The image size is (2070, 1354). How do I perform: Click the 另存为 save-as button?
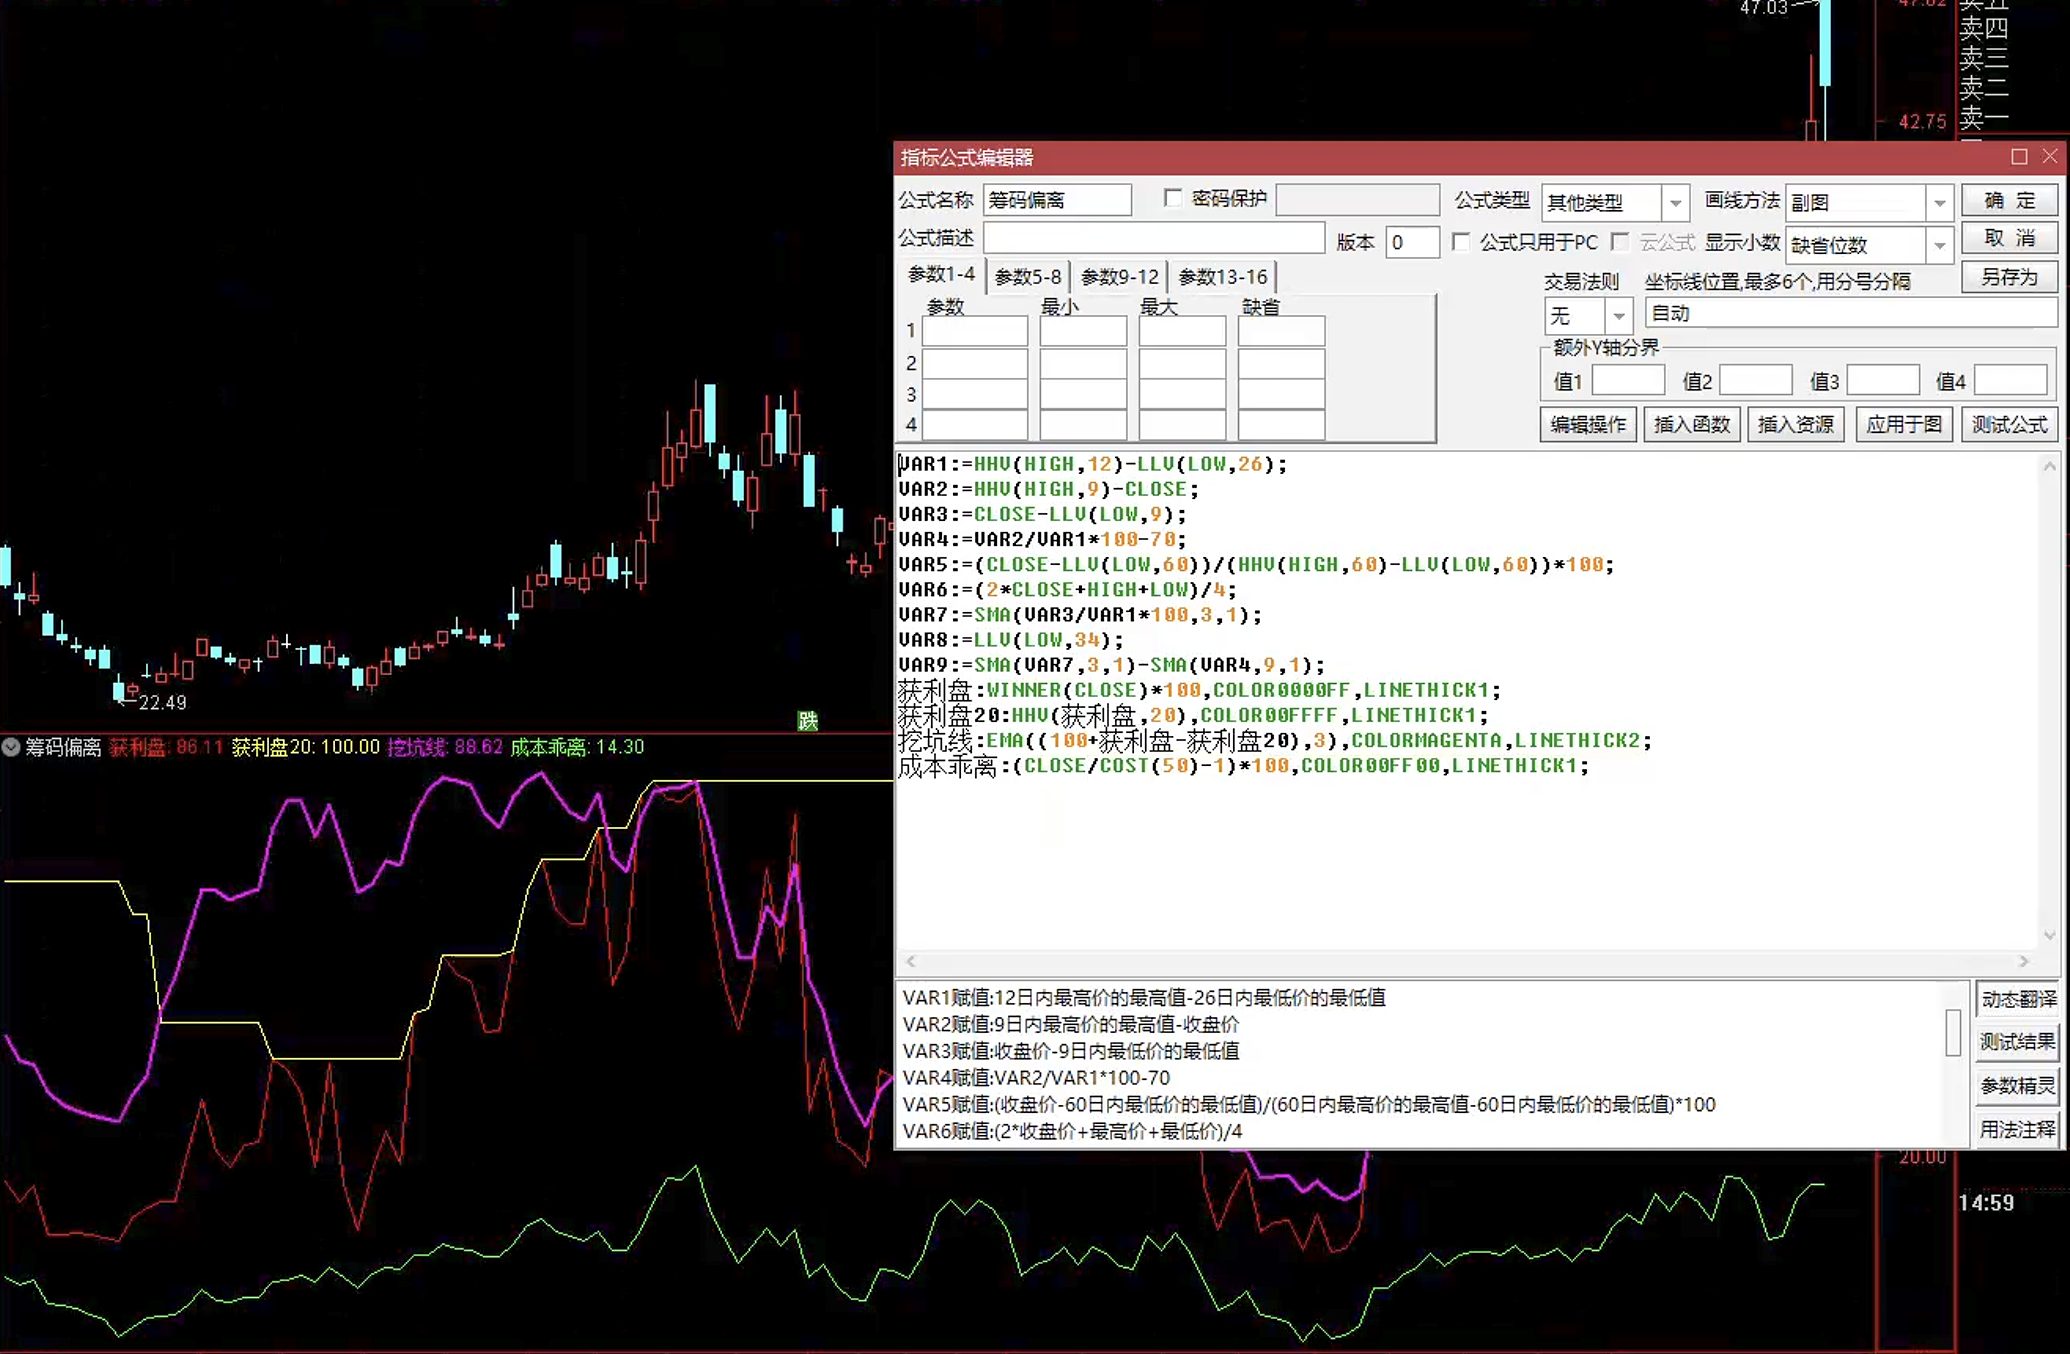click(2009, 277)
